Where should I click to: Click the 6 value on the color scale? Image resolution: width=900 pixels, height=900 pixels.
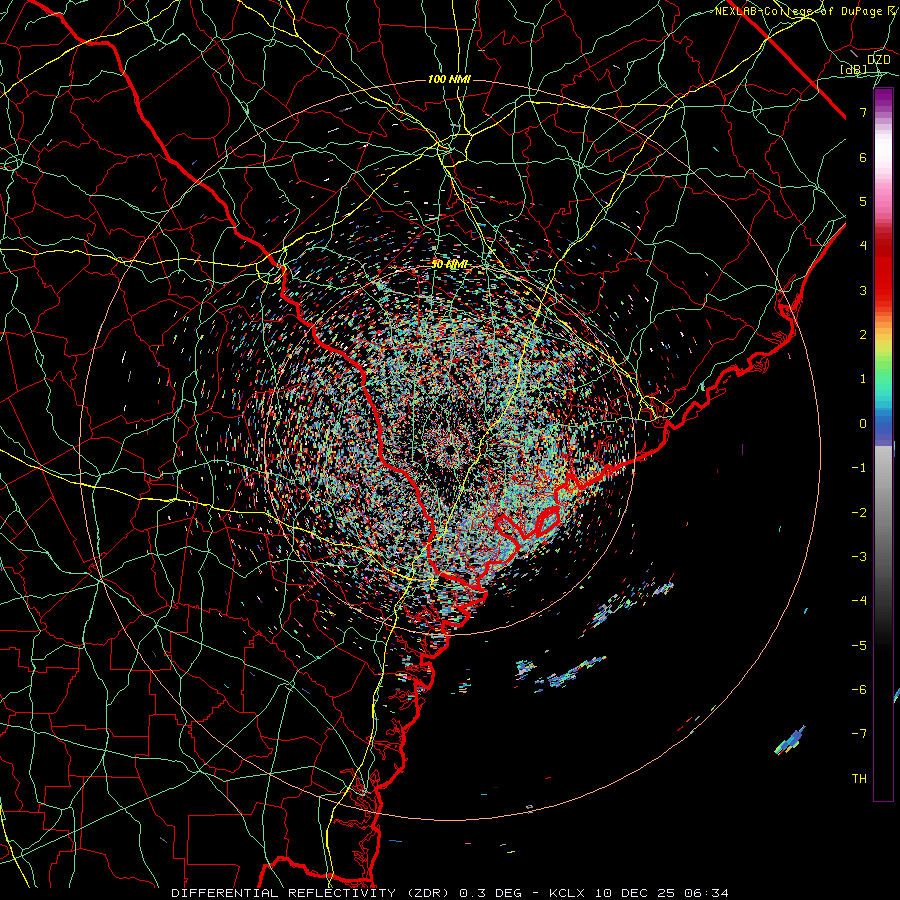[x=863, y=157]
